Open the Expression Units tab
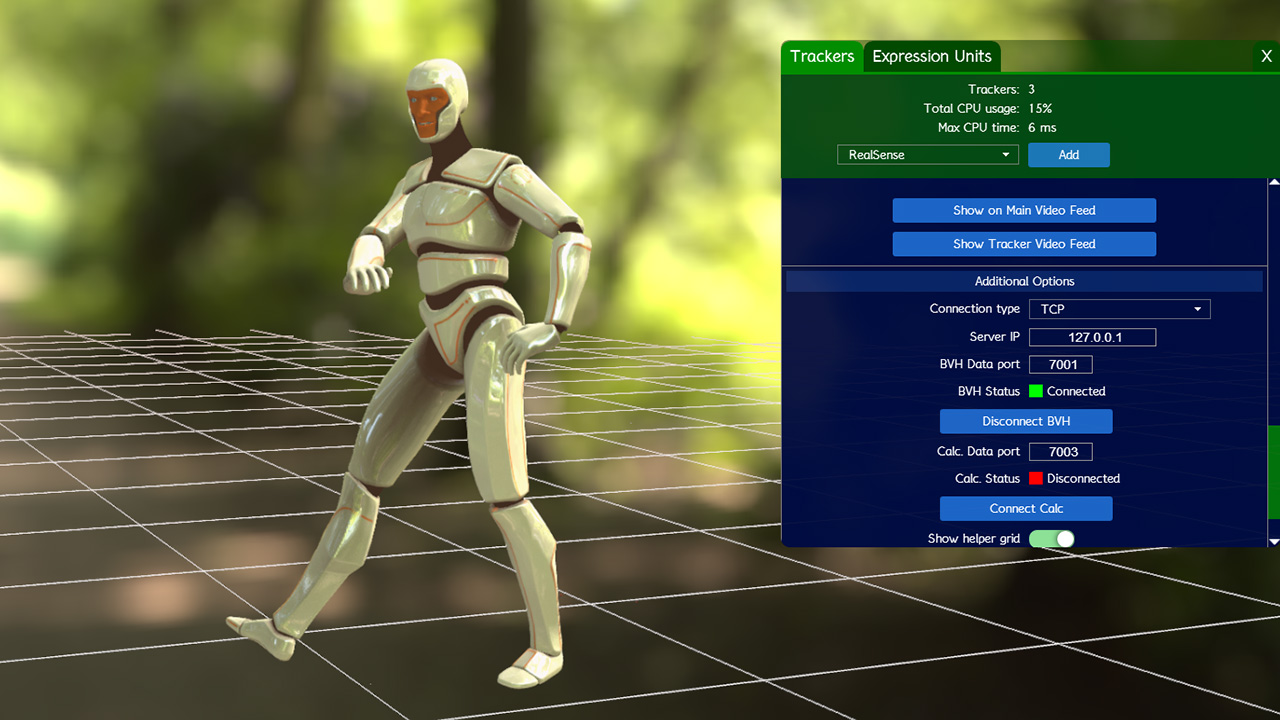 [x=931, y=57]
